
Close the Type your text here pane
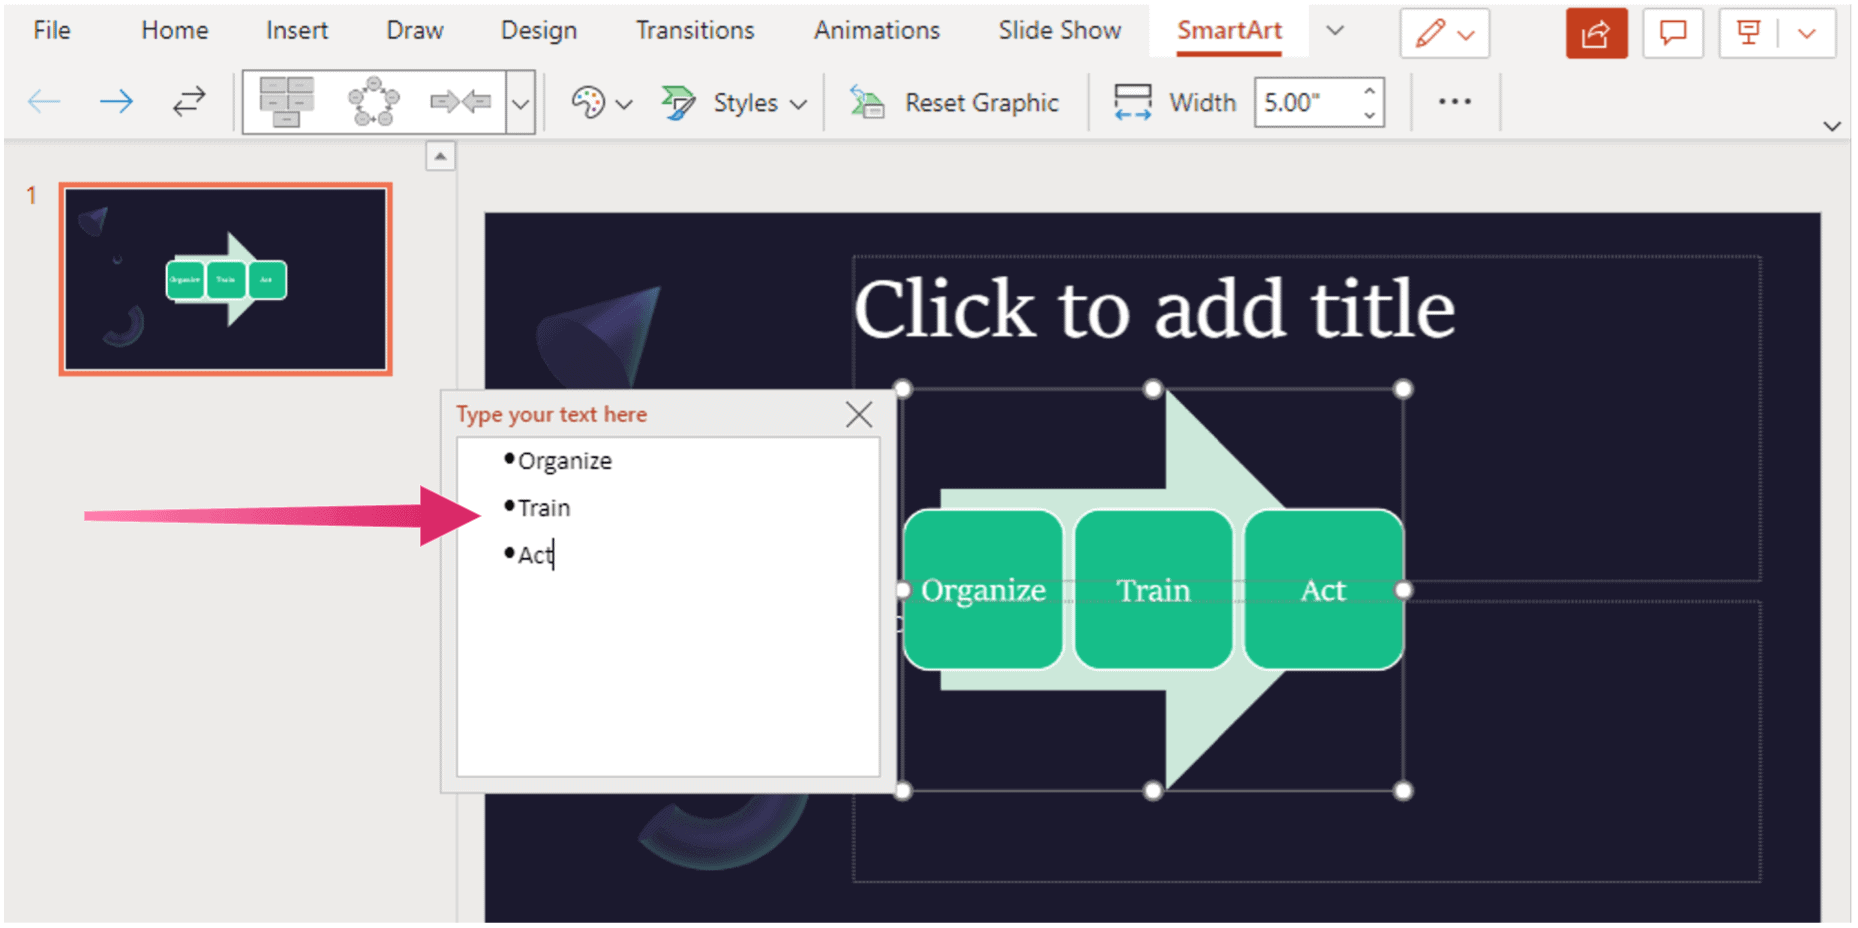coord(858,414)
